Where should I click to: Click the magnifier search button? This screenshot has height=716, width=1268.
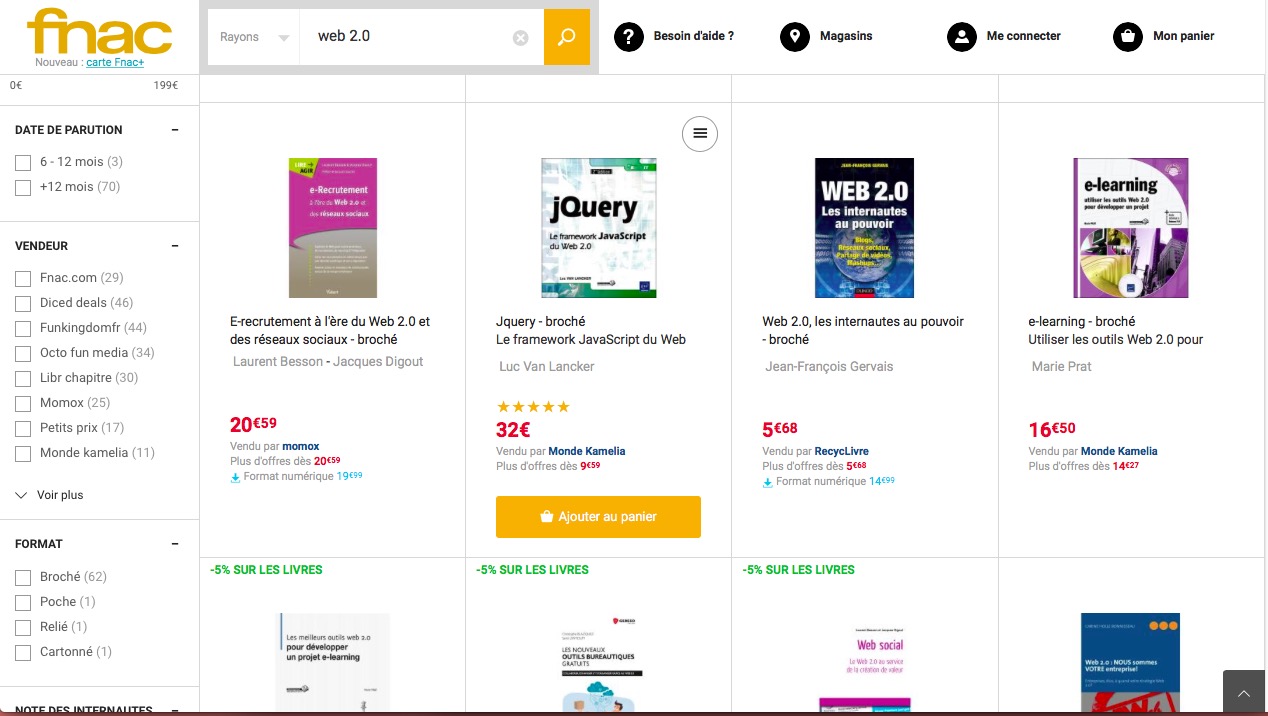[x=567, y=37]
